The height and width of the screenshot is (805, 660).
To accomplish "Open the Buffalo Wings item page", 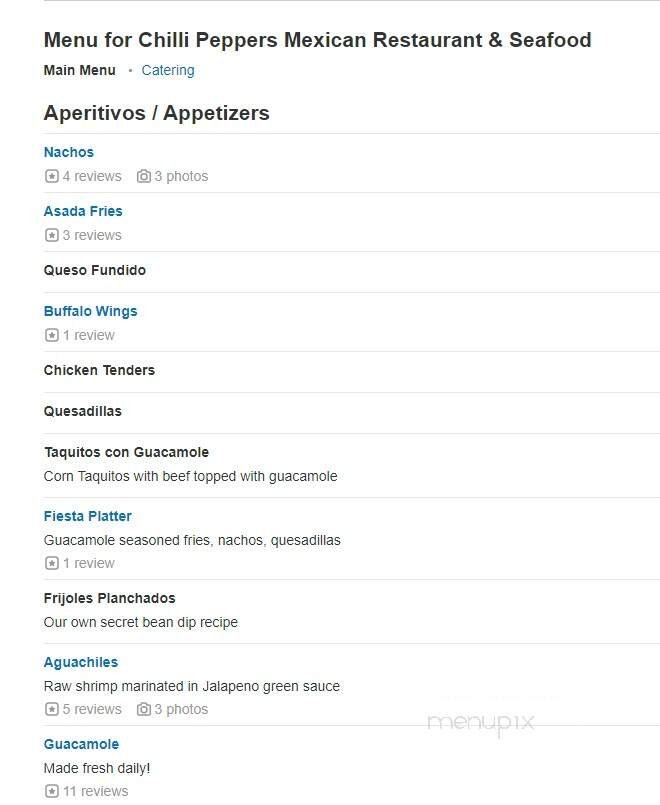I will click(90, 311).
